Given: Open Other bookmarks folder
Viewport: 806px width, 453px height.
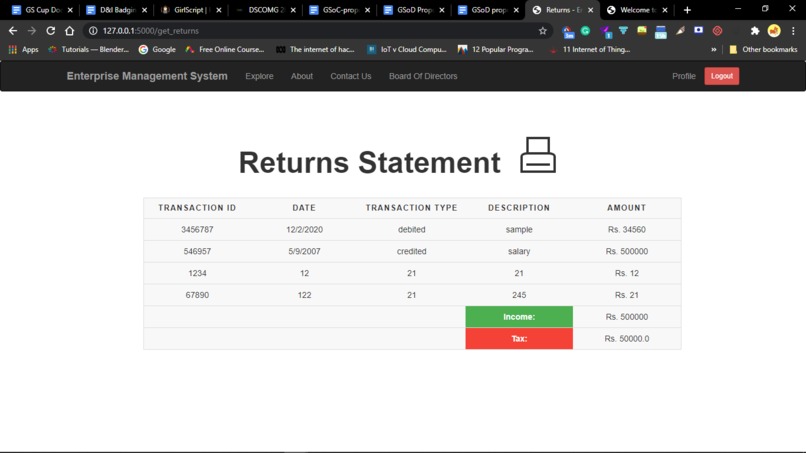Looking at the screenshot, I should [763, 49].
